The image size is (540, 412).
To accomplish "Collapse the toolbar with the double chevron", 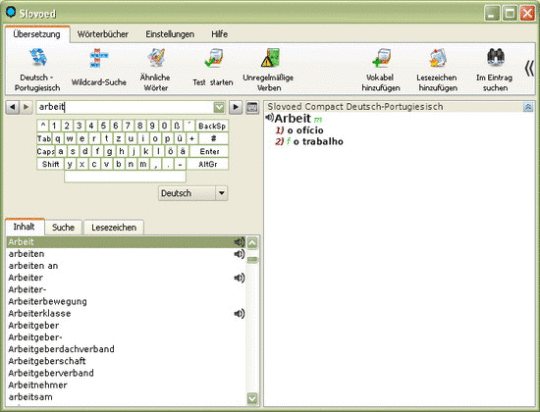I will (529, 68).
